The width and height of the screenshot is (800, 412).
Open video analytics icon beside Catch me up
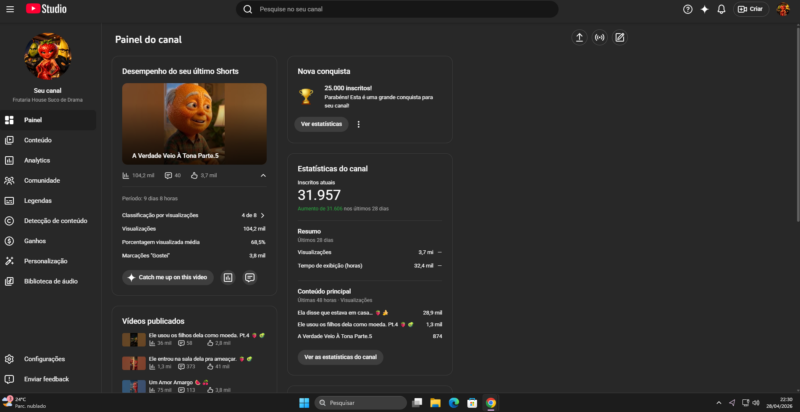click(228, 277)
